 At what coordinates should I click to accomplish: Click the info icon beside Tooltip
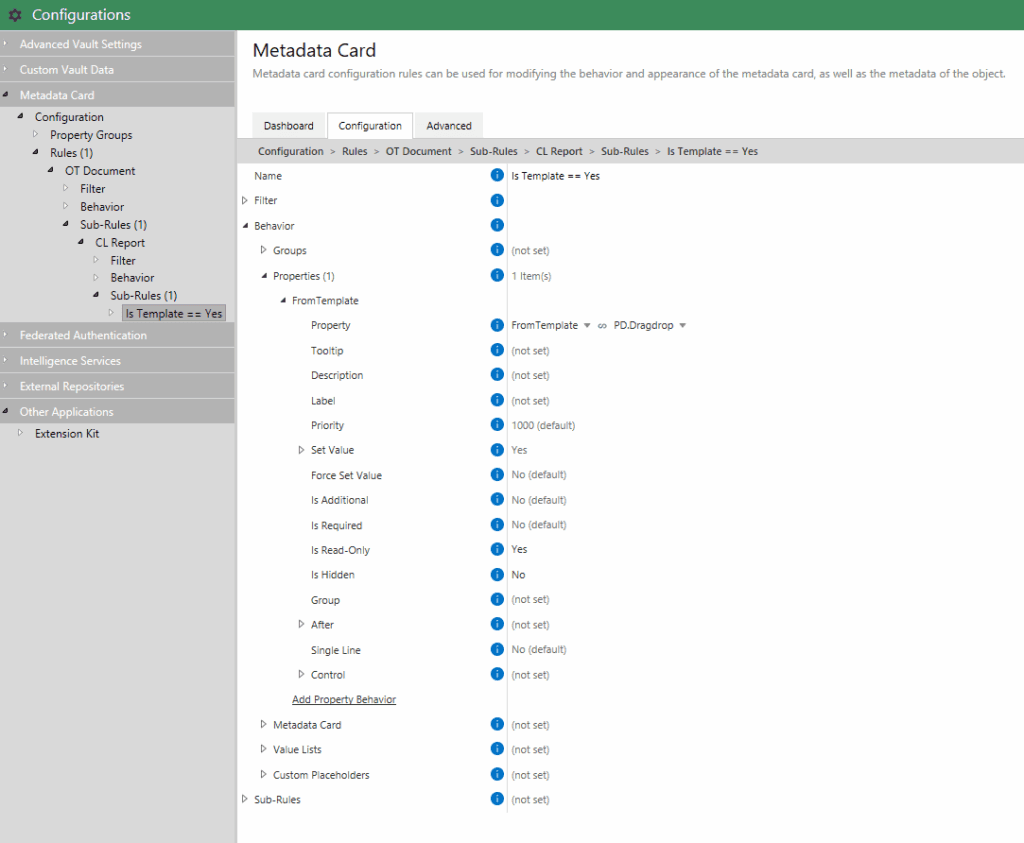(497, 350)
